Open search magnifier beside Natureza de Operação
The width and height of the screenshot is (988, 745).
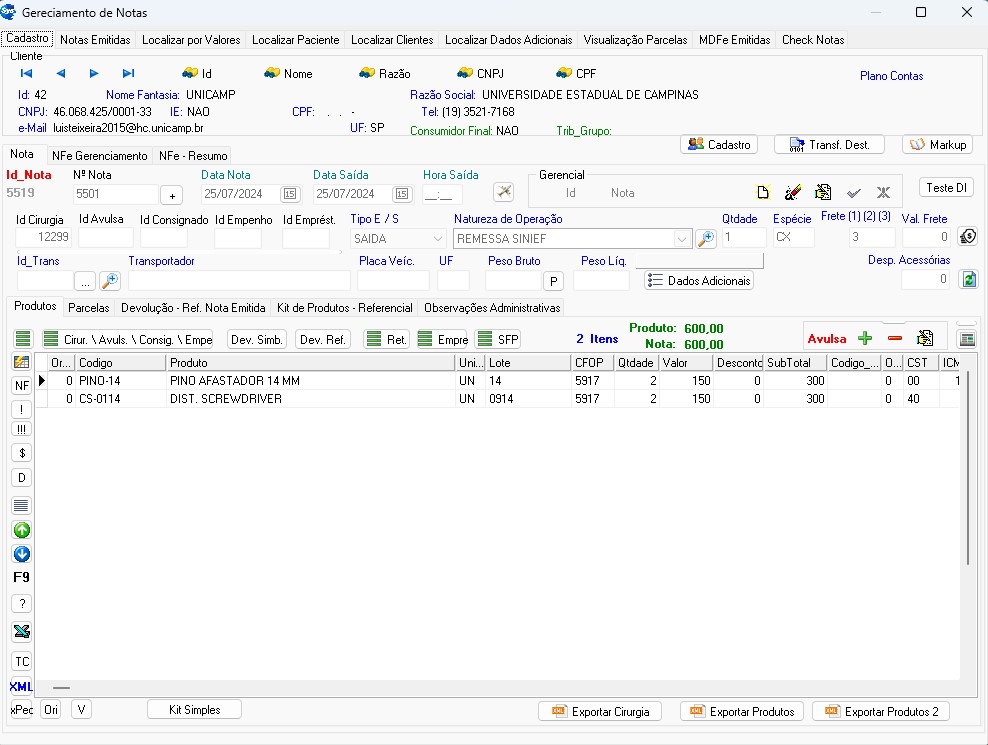click(706, 238)
